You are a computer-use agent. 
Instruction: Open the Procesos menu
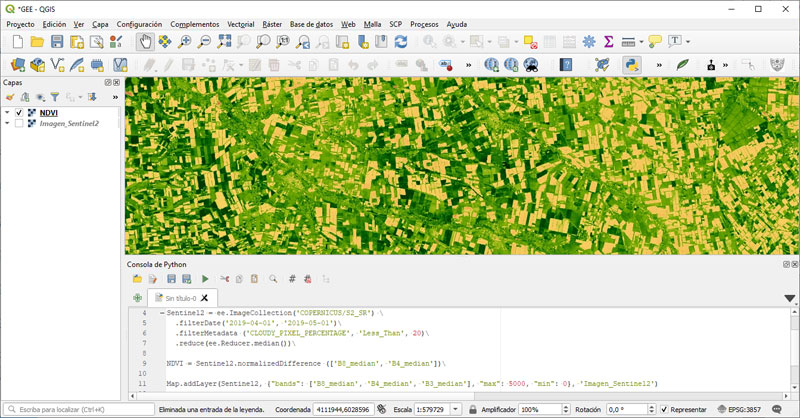(x=424, y=24)
